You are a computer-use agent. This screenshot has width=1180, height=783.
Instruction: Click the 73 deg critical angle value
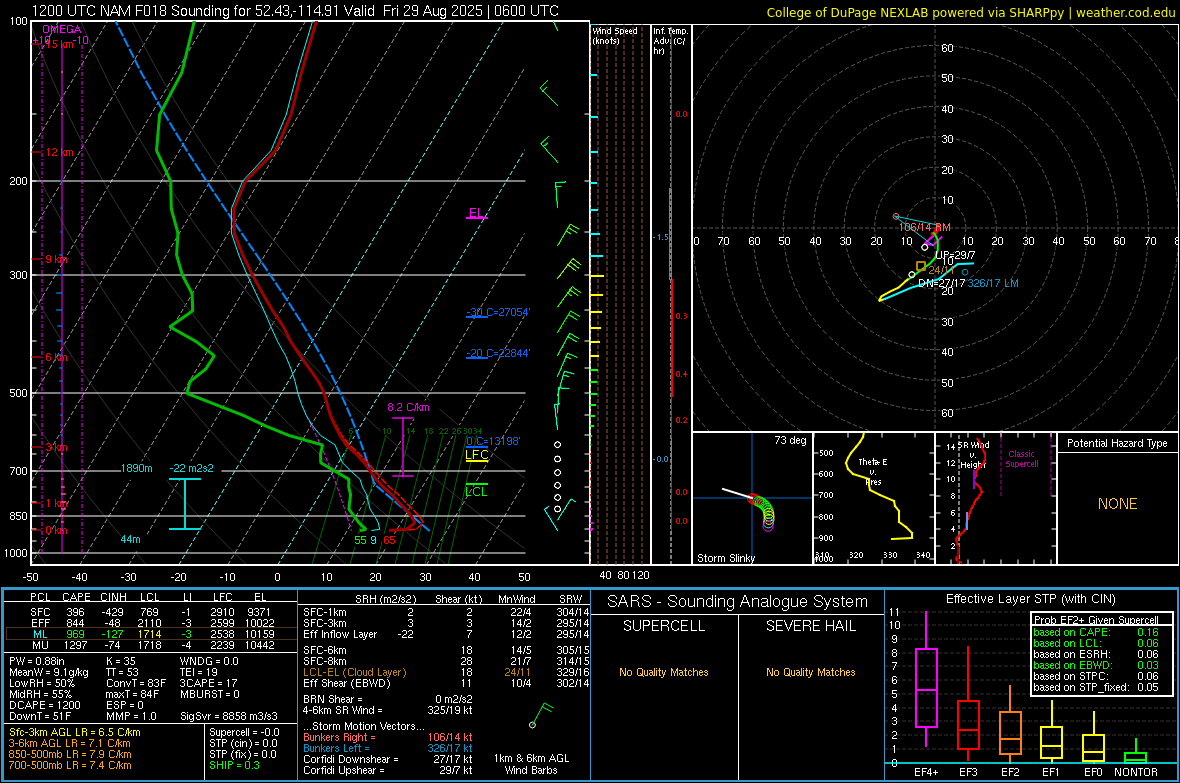(x=790, y=440)
